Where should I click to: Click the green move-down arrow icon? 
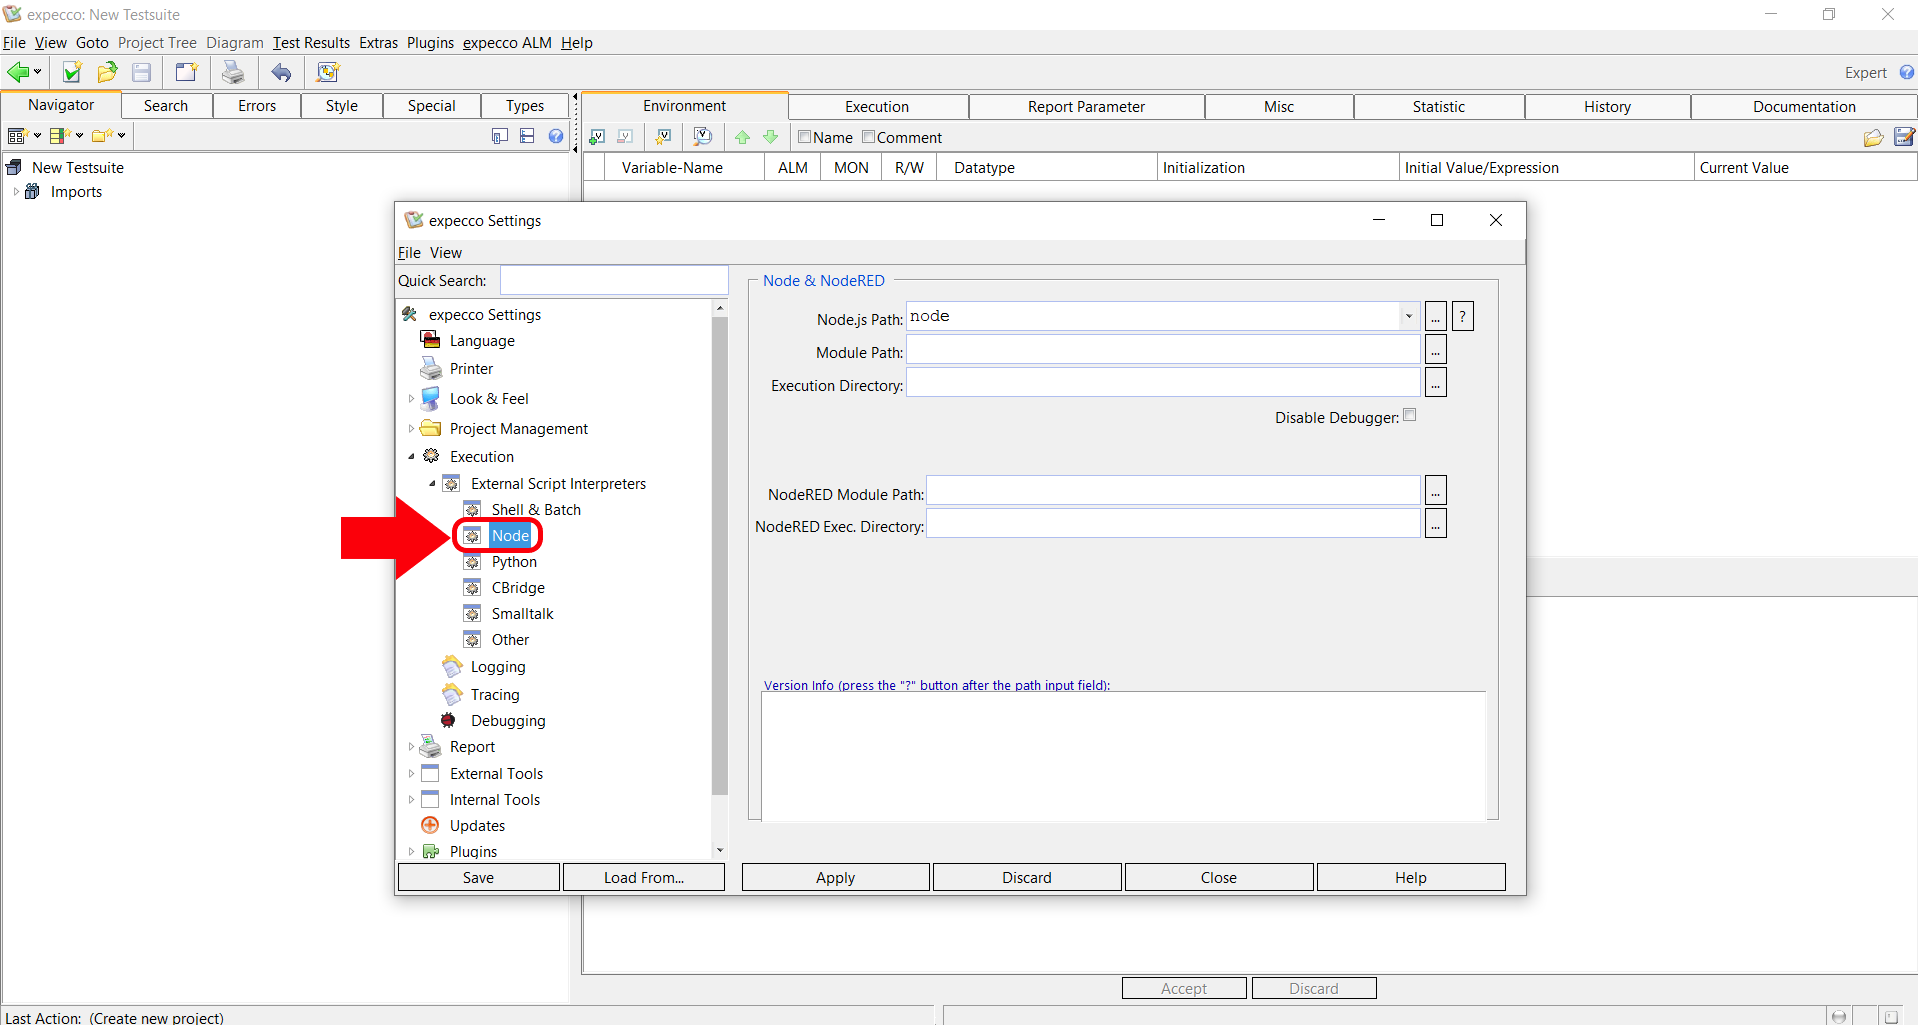coord(770,137)
